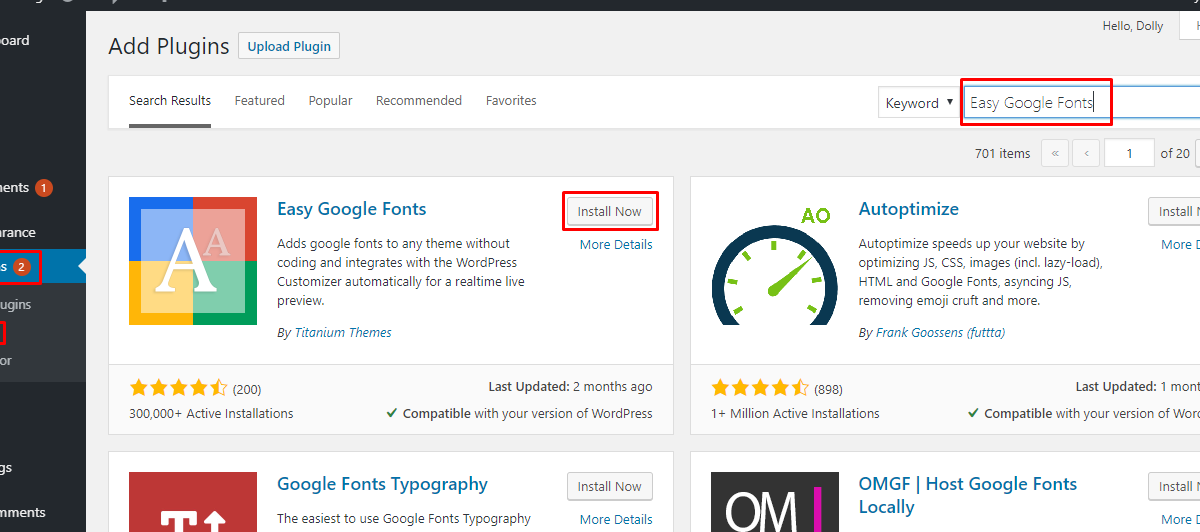Open the Keyword search type dropdown
Screen dimensions: 1200x532
point(918,102)
